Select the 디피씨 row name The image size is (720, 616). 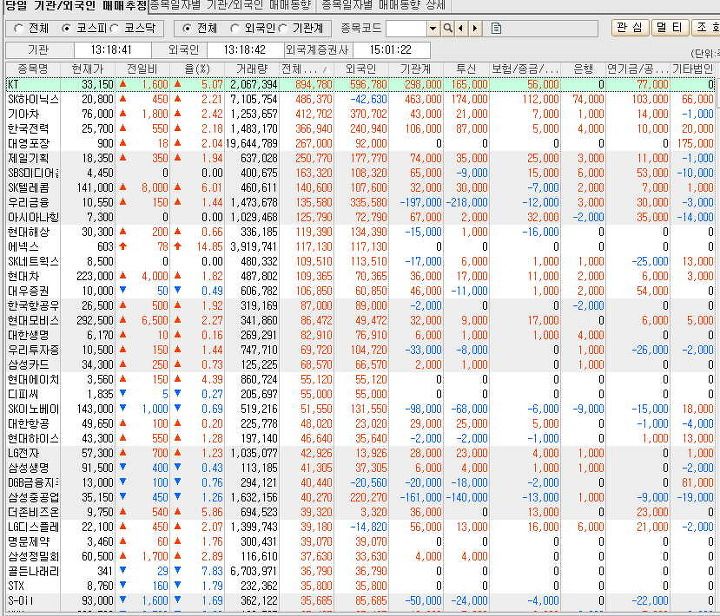pyautogui.click(x=23, y=394)
